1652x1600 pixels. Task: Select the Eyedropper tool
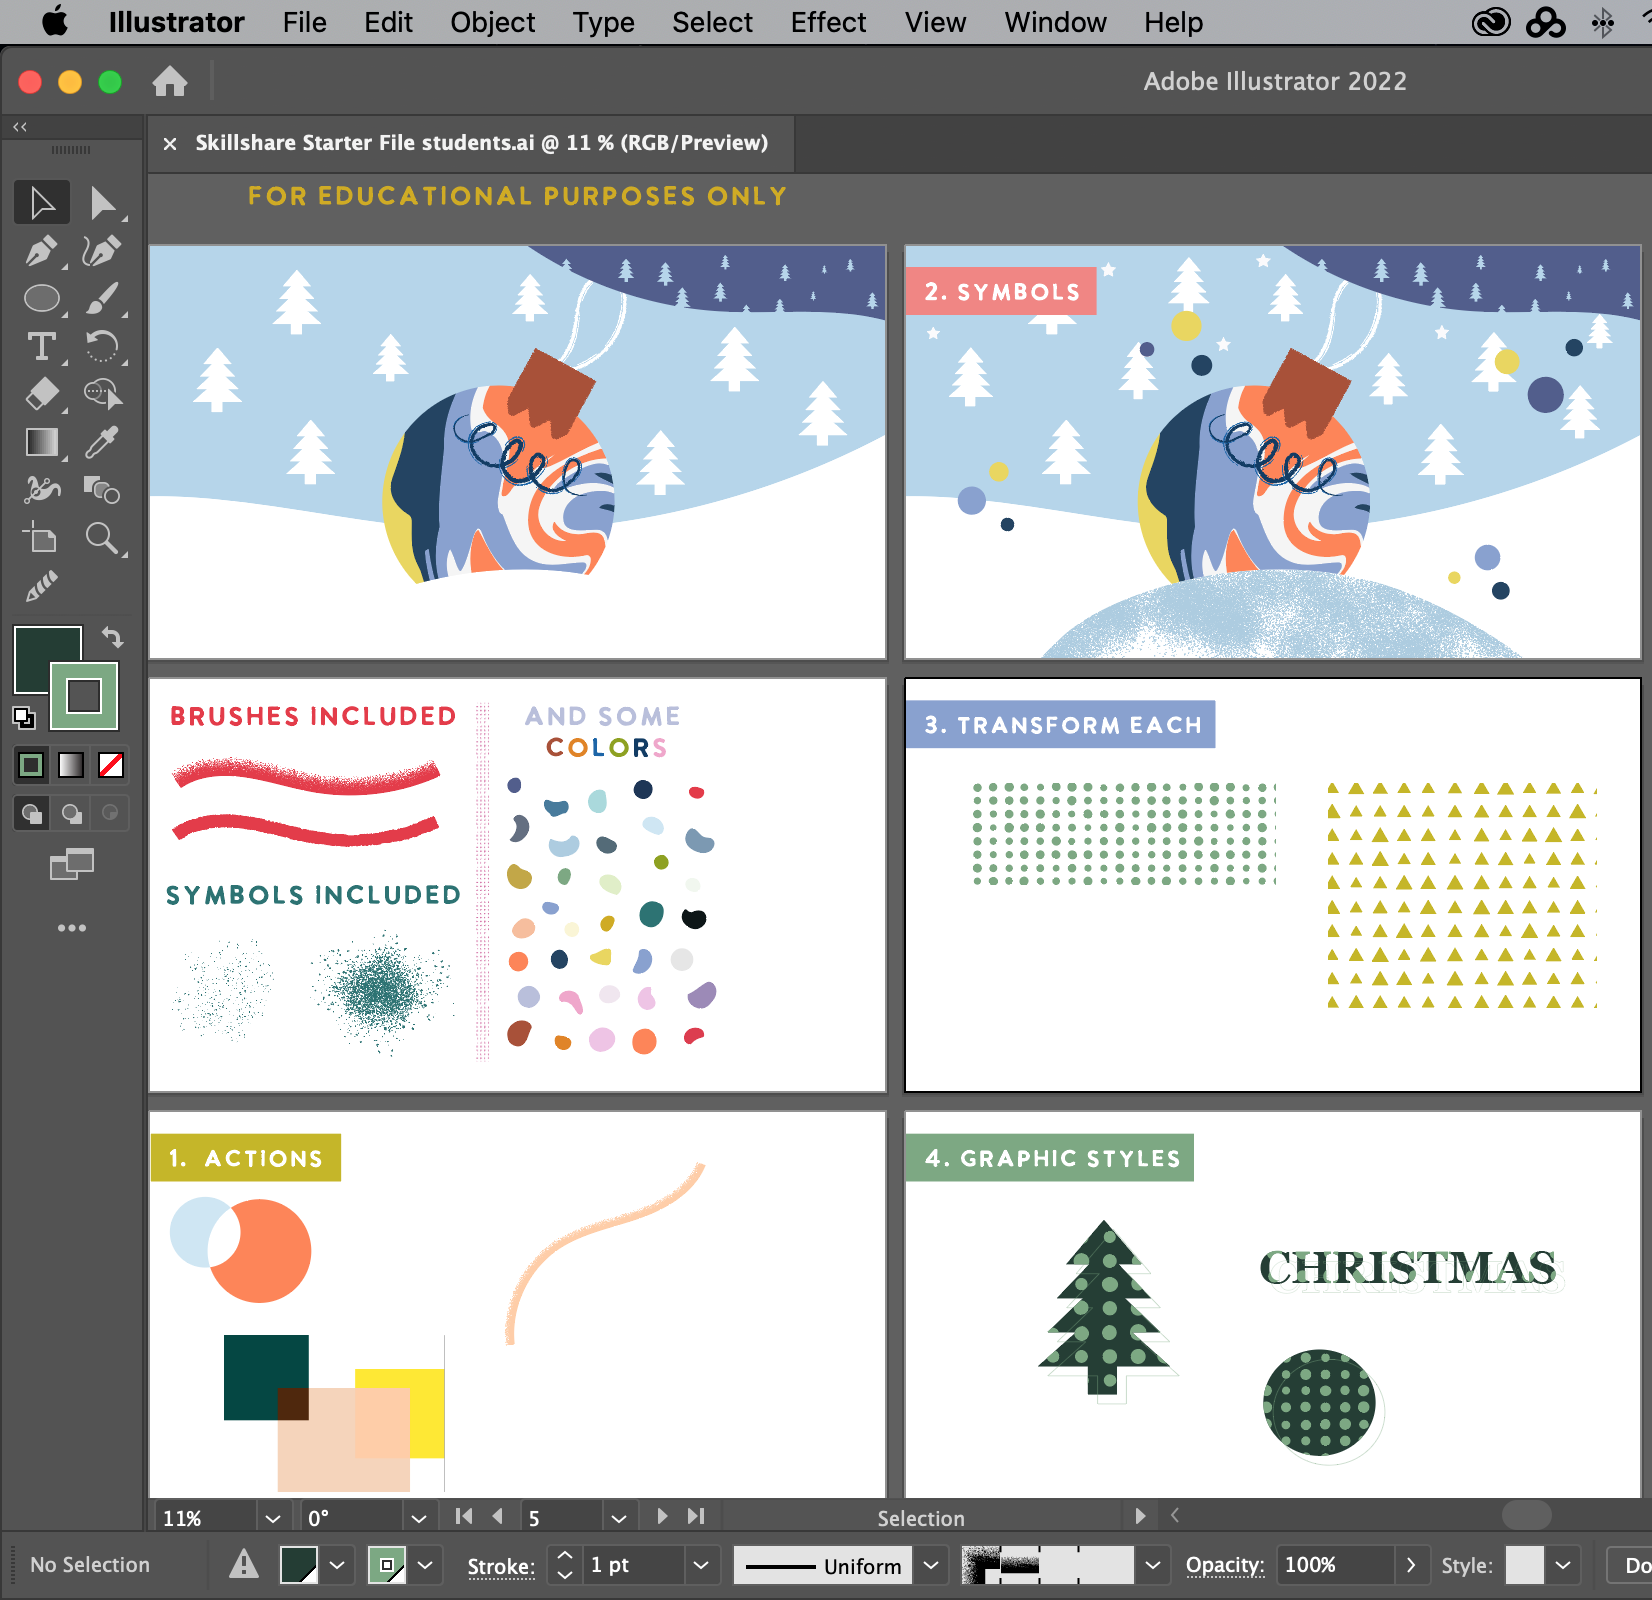click(102, 442)
